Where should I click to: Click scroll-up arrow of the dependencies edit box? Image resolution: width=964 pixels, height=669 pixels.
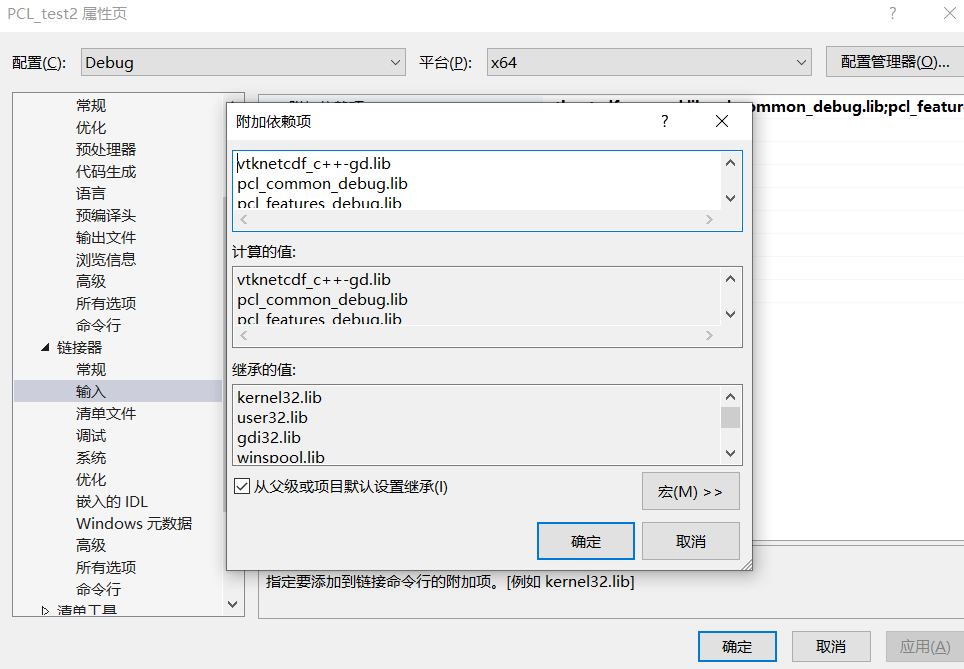point(730,161)
